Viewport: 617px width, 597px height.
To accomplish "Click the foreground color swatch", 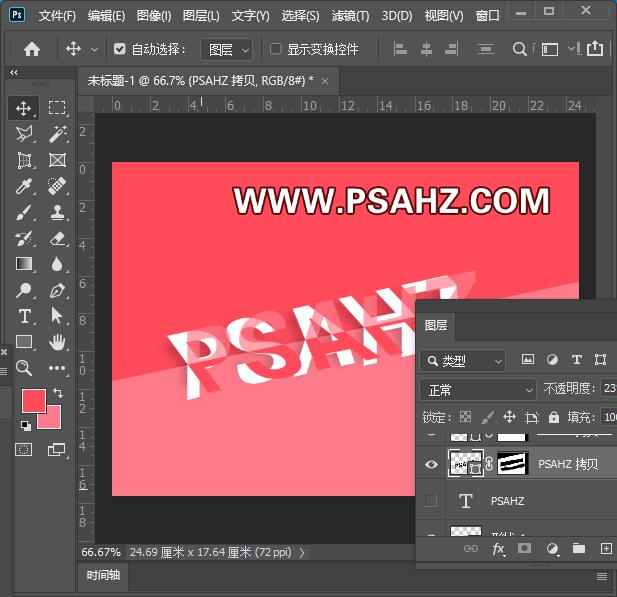I will coord(34,401).
